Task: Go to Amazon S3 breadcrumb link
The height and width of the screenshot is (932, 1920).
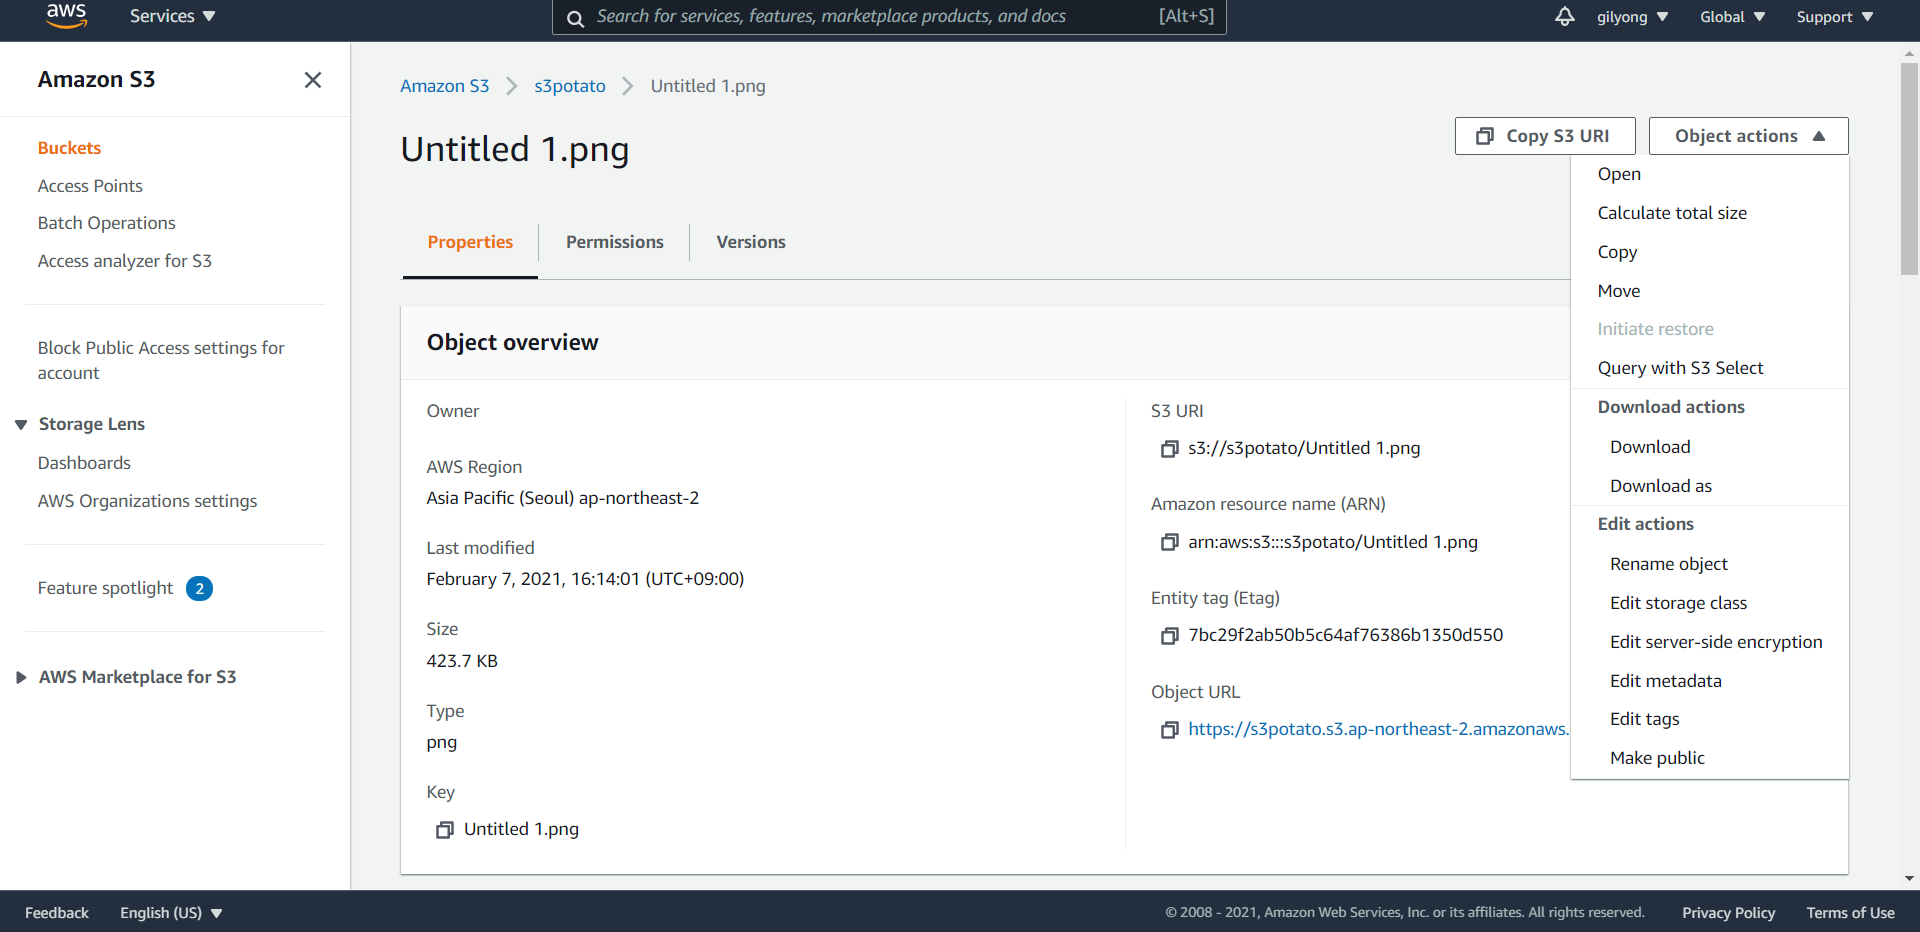Action: coord(444,86)
